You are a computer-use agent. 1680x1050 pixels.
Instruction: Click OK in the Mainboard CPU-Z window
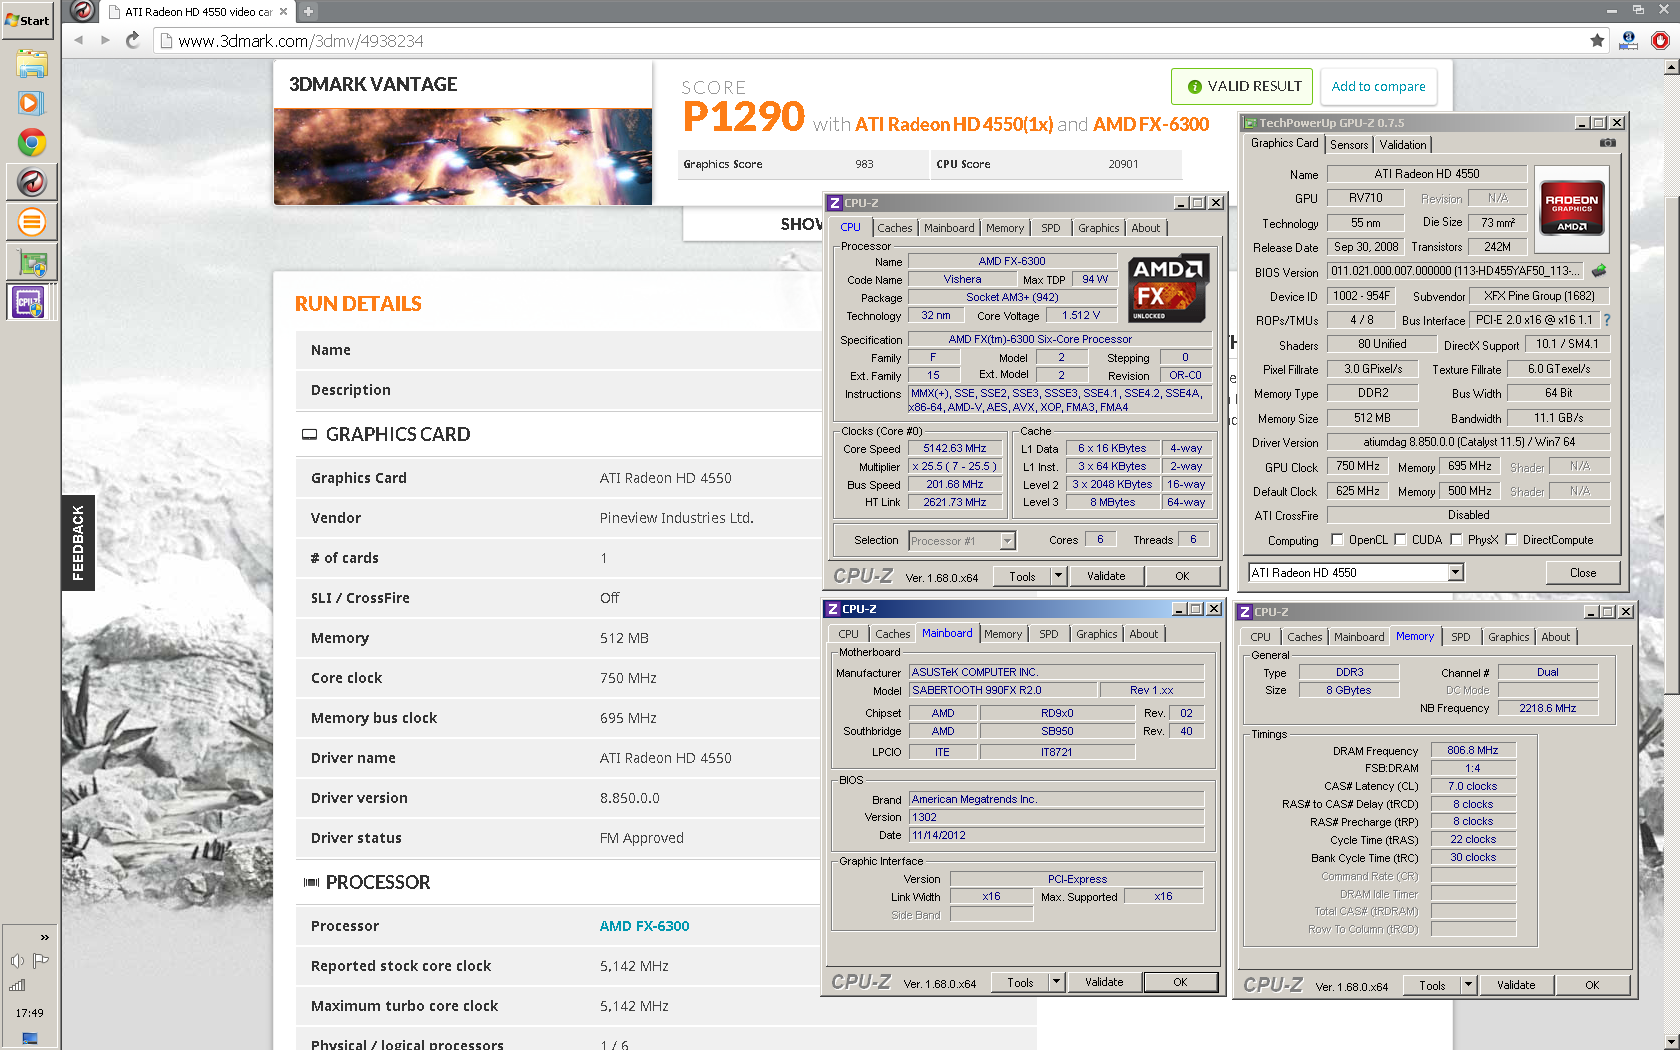(x=1180, y=982)
